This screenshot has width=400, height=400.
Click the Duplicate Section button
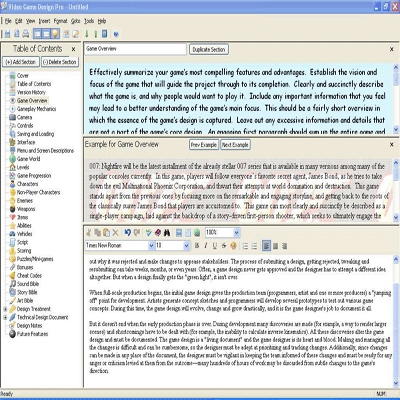click(209, 49)
